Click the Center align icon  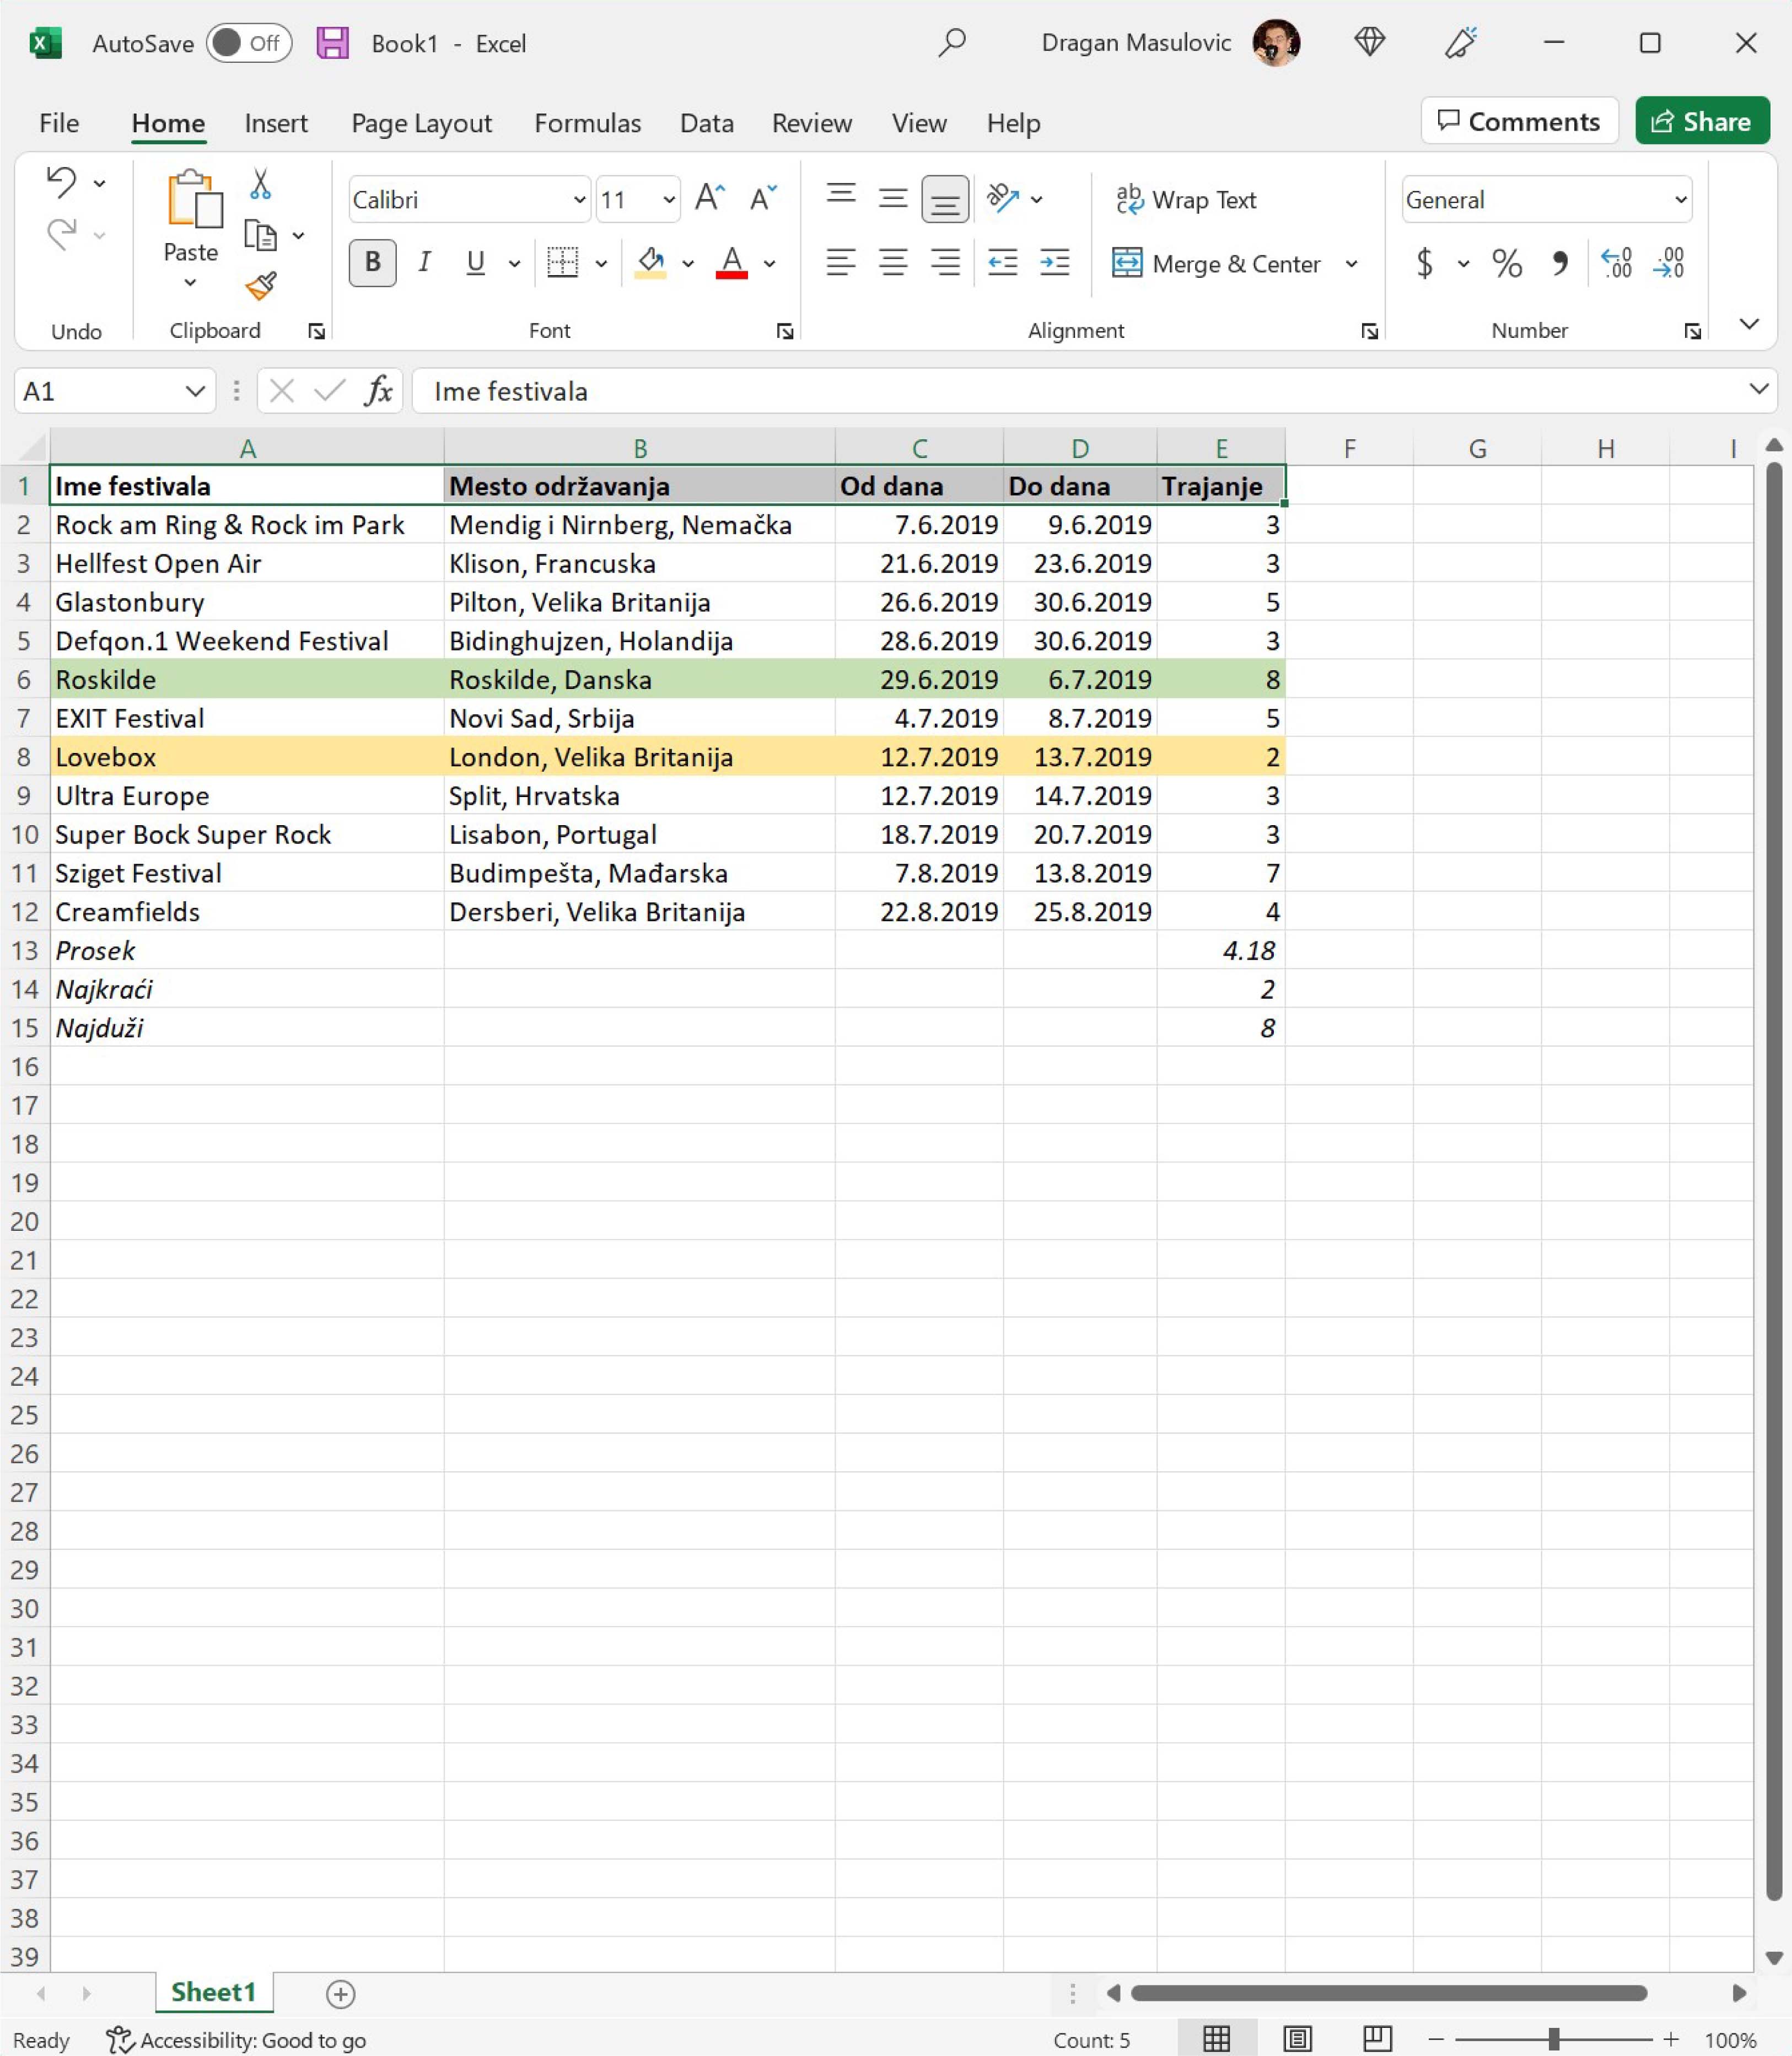(892, 263)
